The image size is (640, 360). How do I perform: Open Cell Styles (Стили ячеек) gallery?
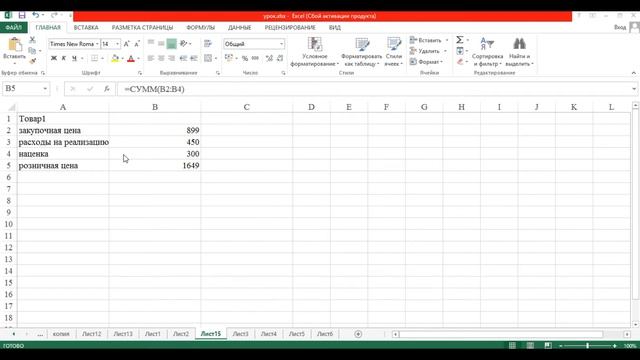coord(393,52)
